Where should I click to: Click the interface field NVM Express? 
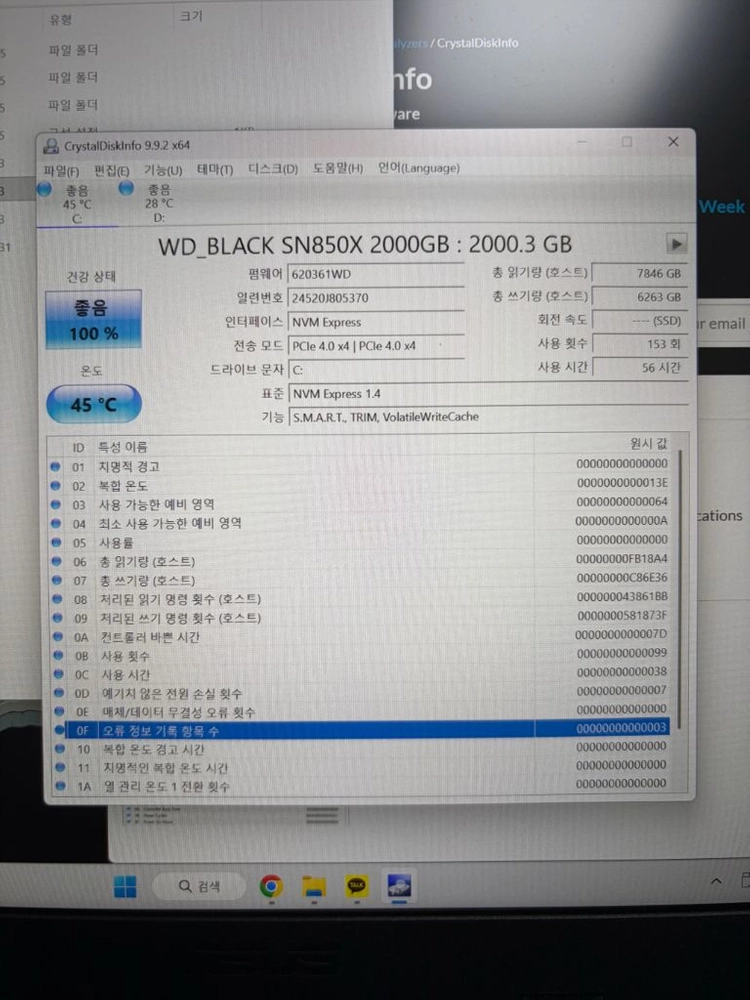pyautogui.click(x=376, y=322)
